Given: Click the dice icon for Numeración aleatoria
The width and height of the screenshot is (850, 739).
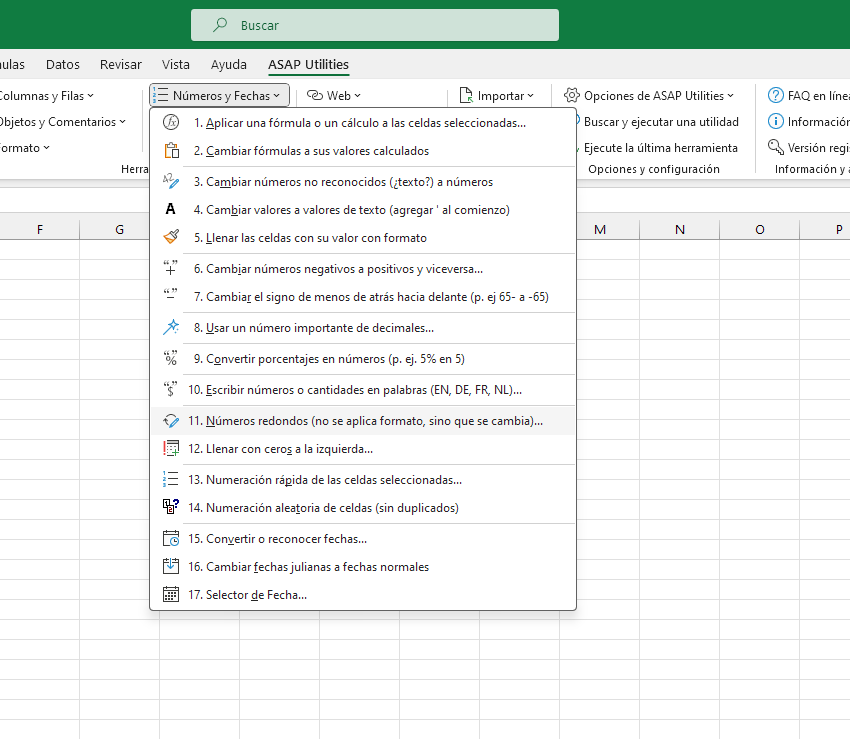Looking at the screenshot, I should tap(171, 508).
